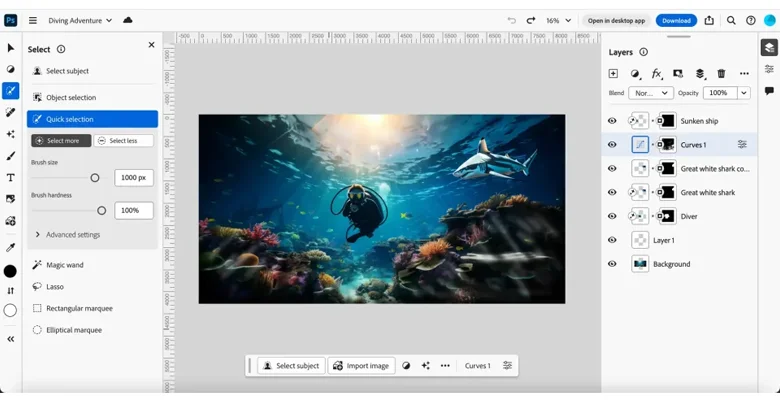780x400 pixels.
Task: Open the Diving Adventure document dropdown
Action: [x=80, y=20]
